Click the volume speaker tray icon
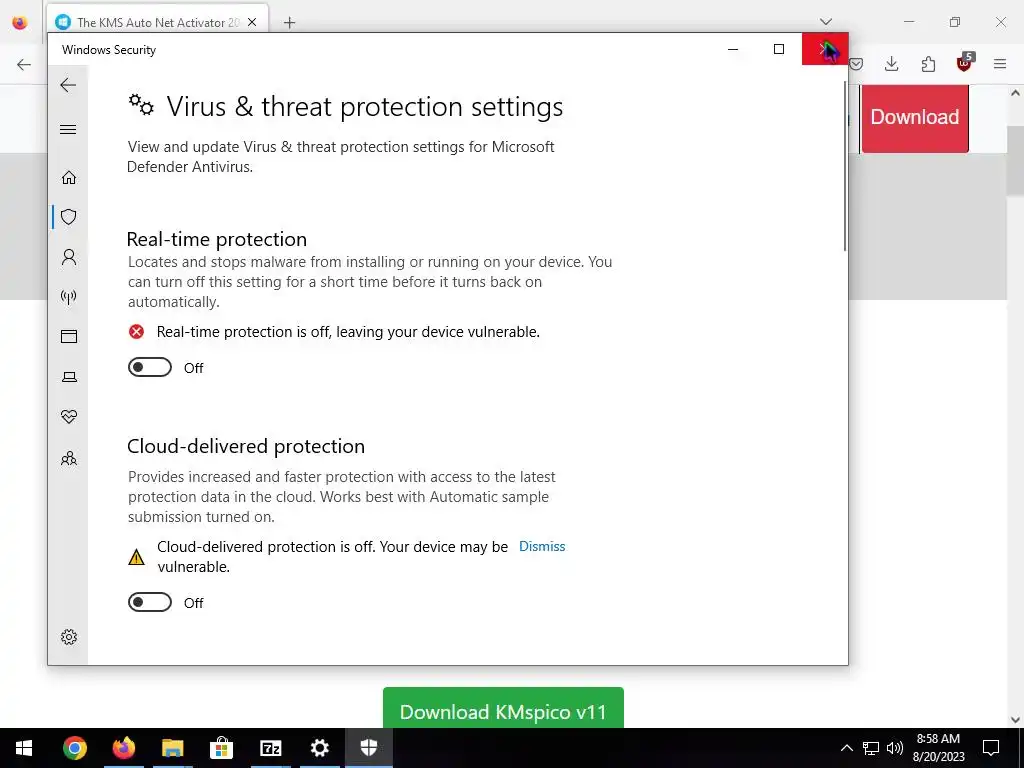The height and width of the screenshot is (768, 1024). coord(895,748)
